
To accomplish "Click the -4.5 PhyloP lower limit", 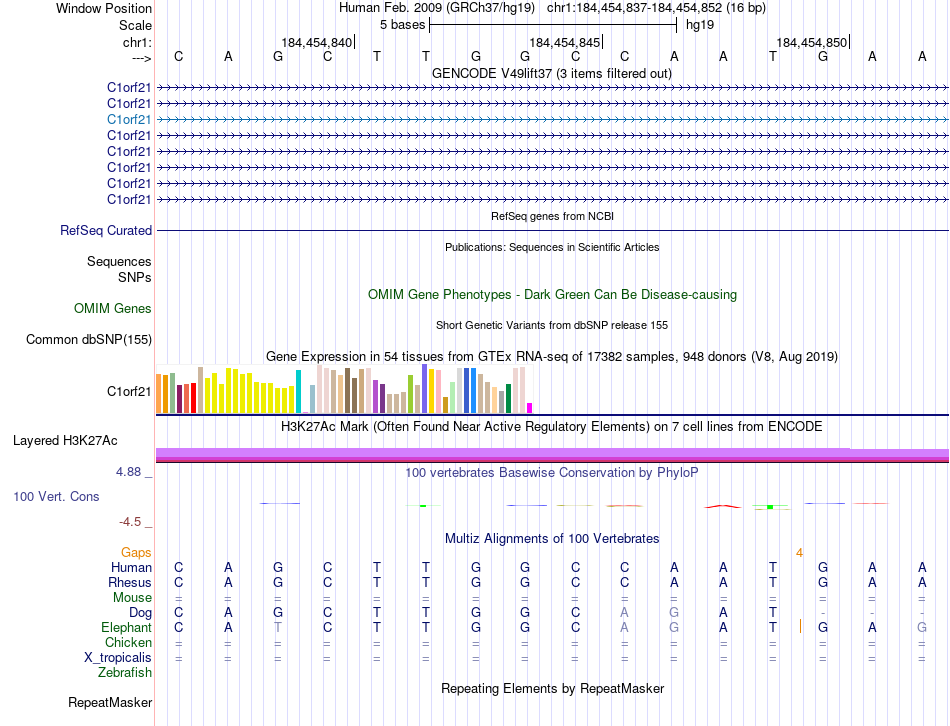I will 130,522.
